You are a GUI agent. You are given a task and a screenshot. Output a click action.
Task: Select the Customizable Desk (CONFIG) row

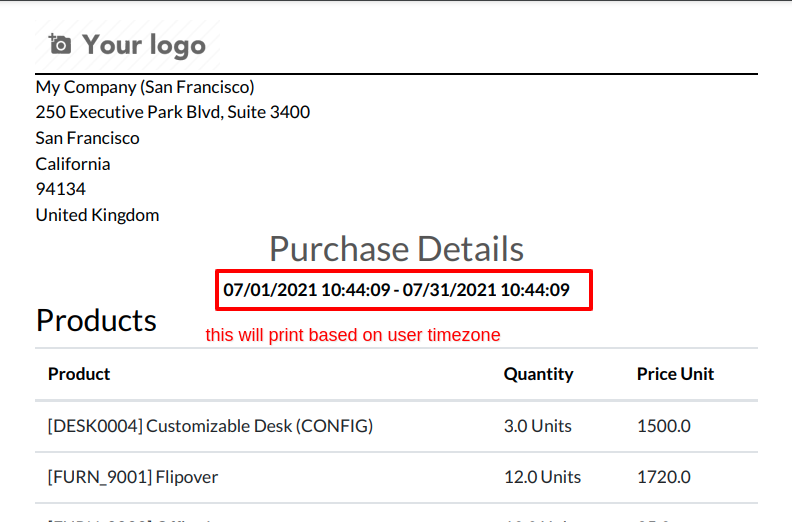[x=397, y=426]
